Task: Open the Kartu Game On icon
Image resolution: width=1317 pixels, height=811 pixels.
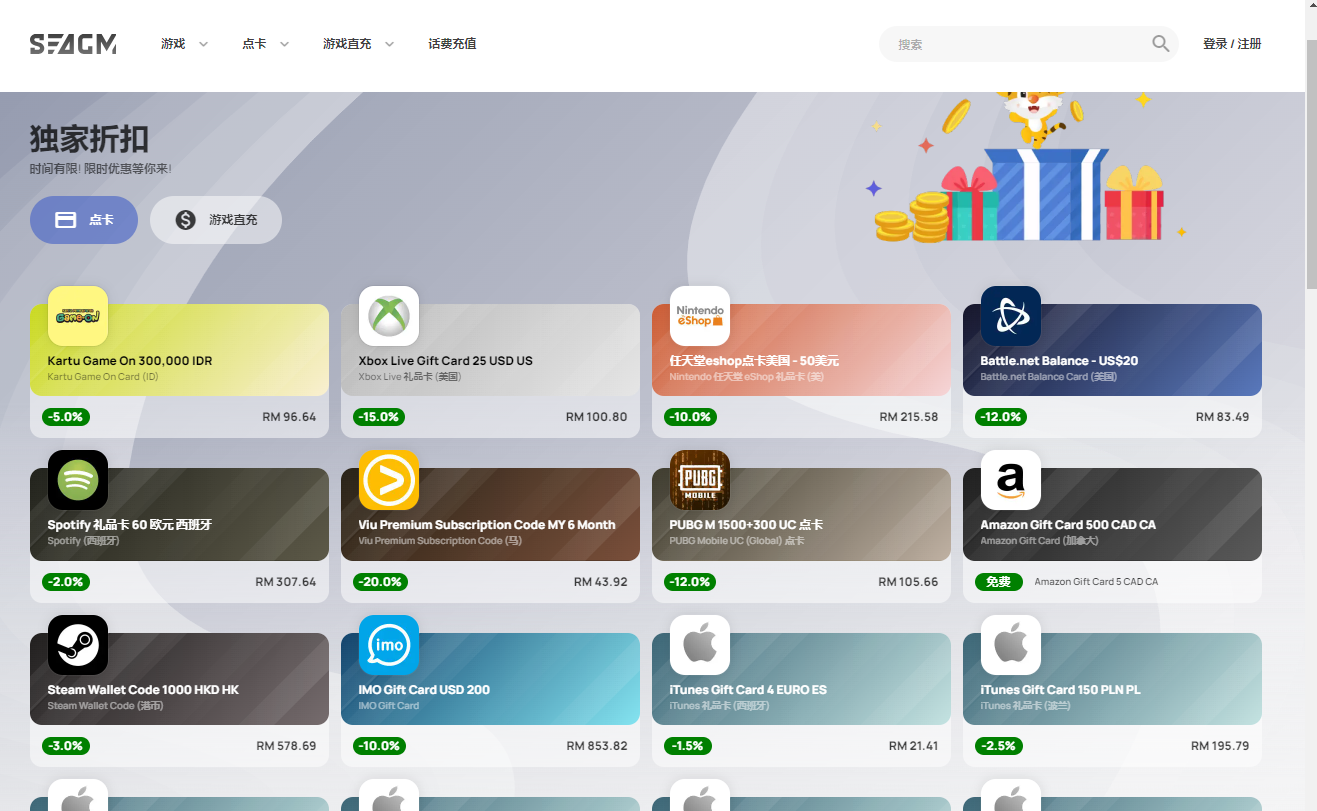Action: coord(78,316)
